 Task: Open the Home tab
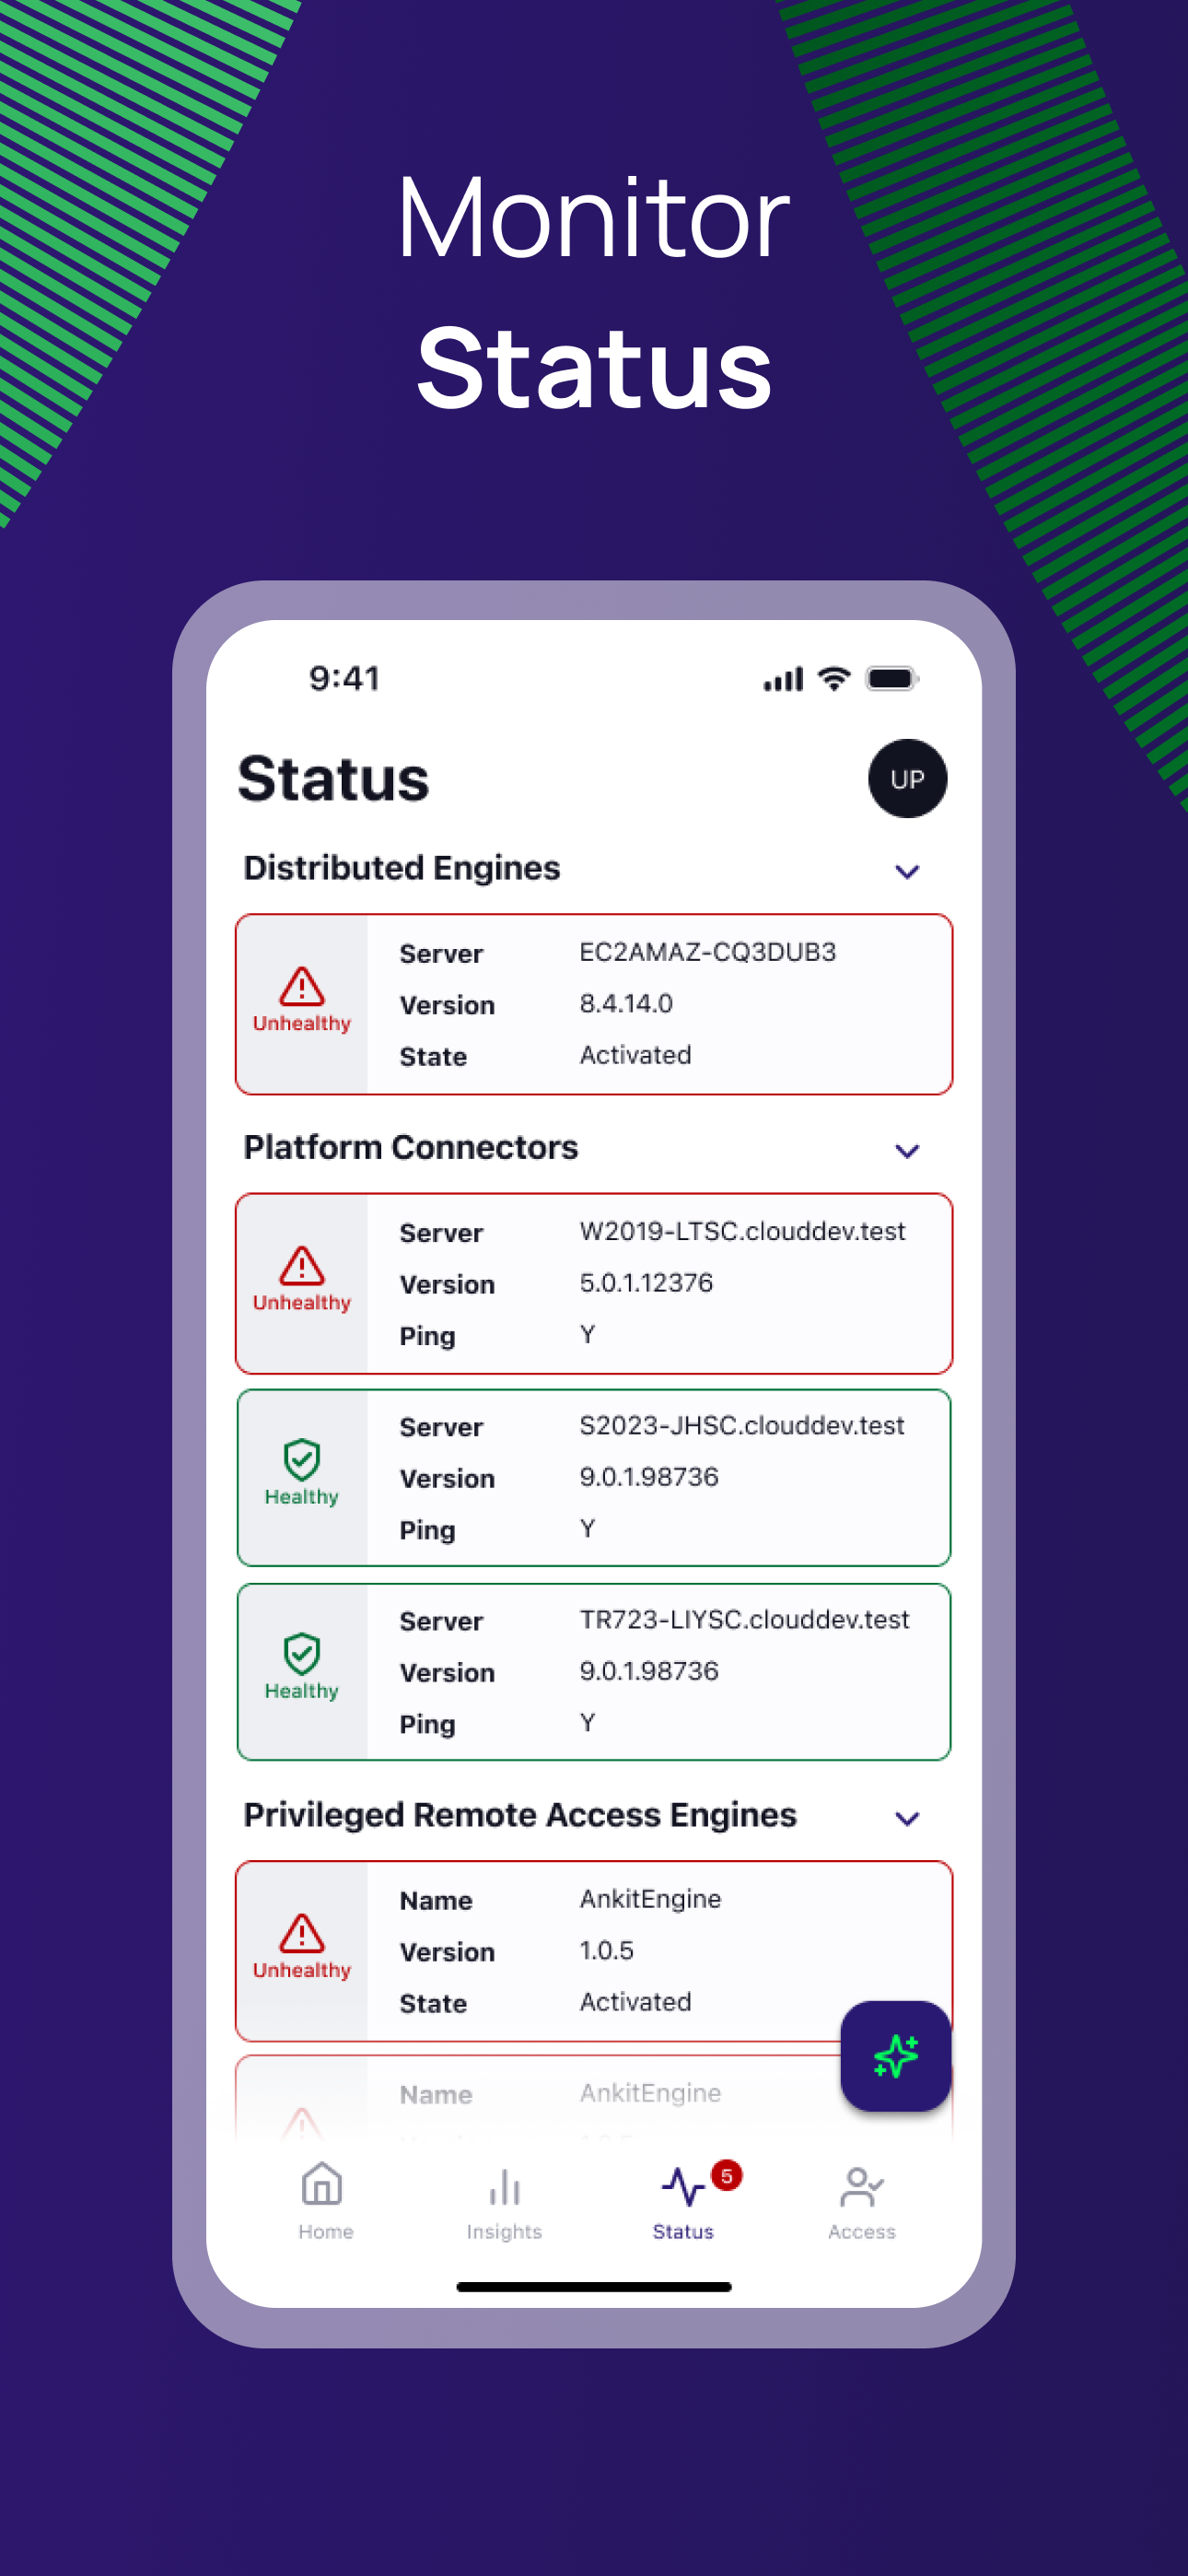(x=325, y=2200)
